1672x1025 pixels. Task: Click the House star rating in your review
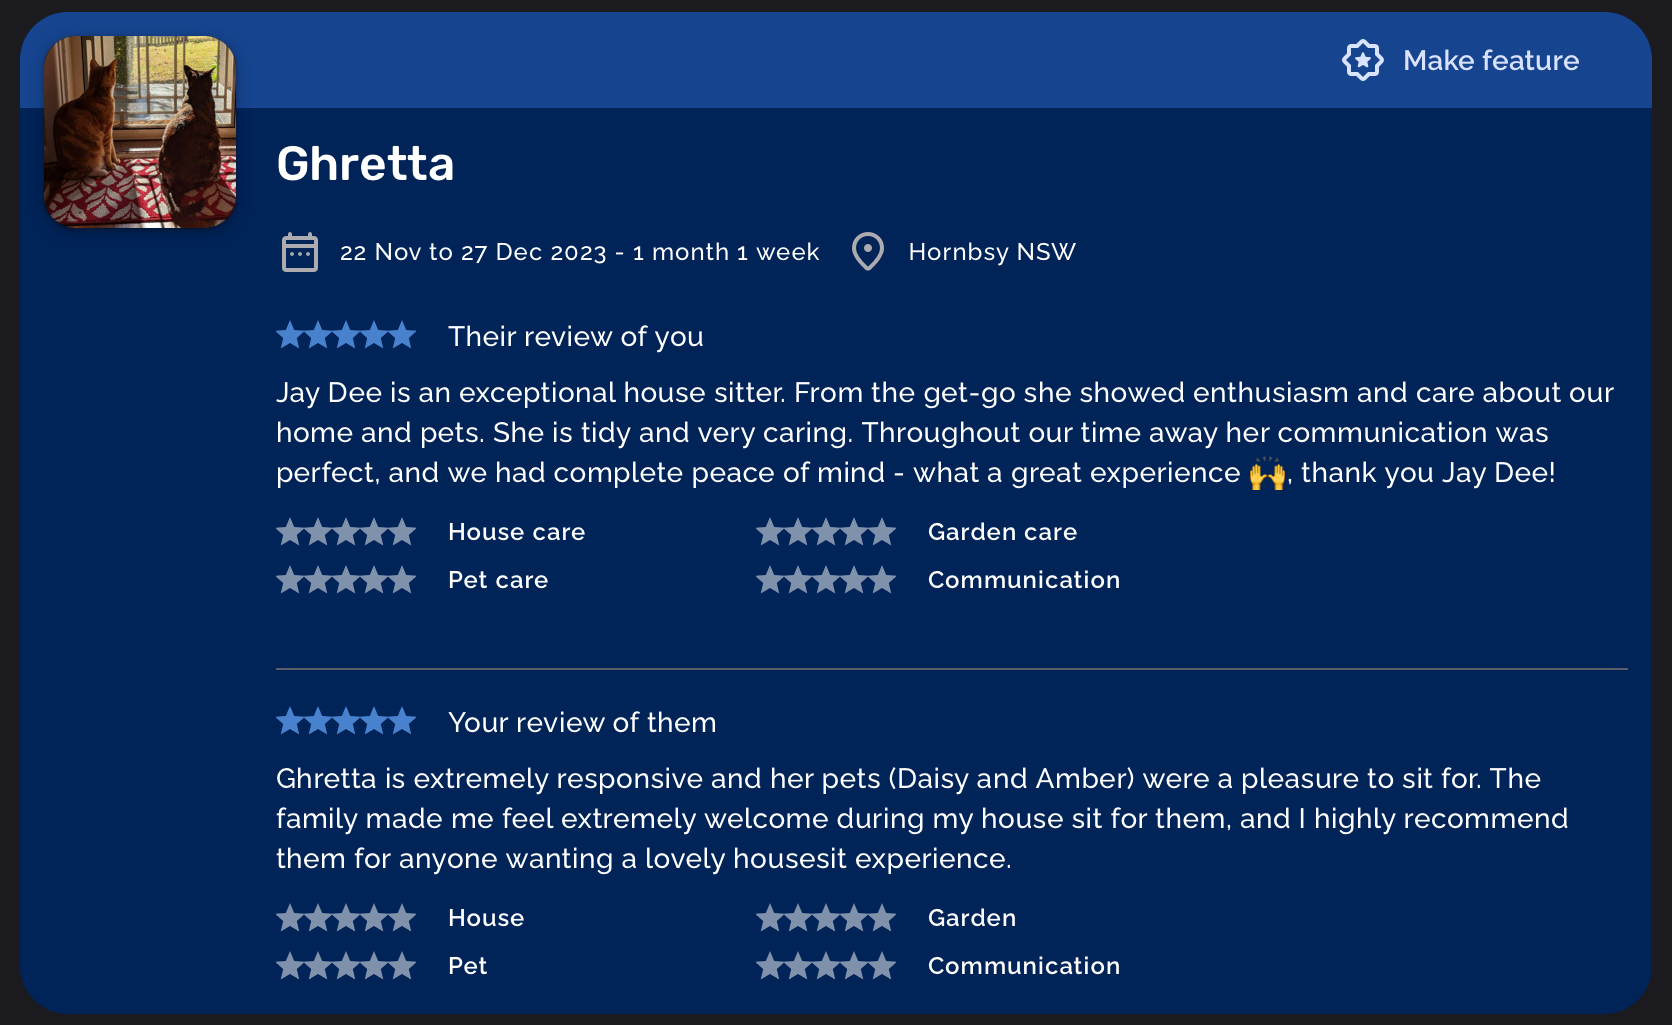coord(346,918)
